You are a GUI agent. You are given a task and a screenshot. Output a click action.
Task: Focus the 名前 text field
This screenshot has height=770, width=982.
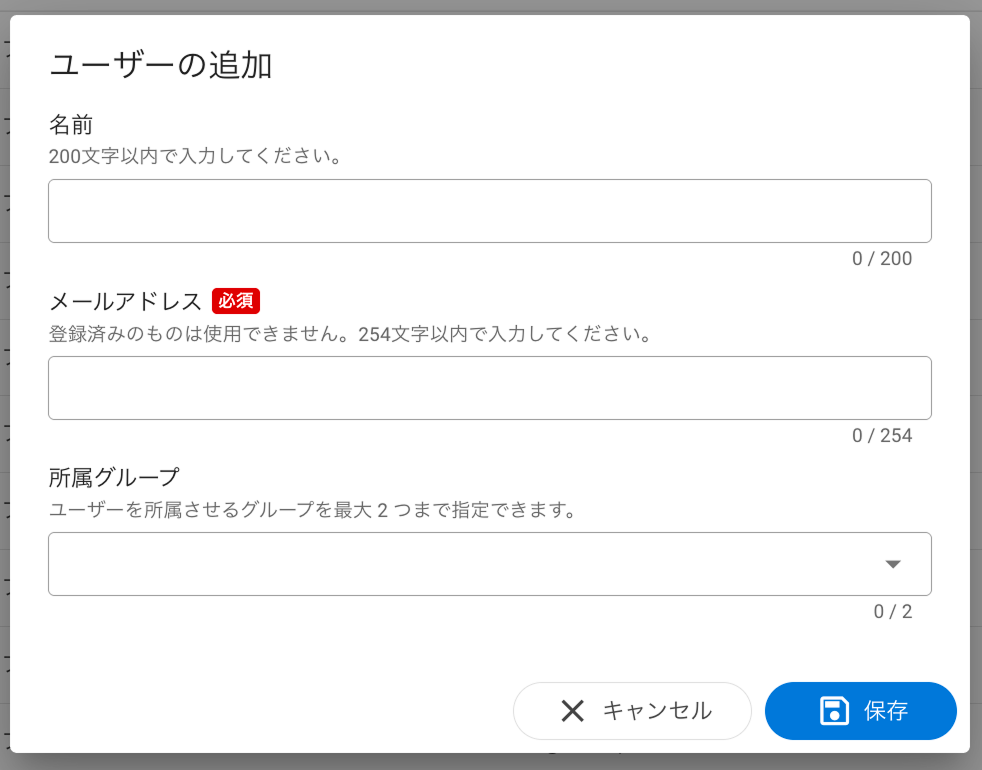pos(490,211)
